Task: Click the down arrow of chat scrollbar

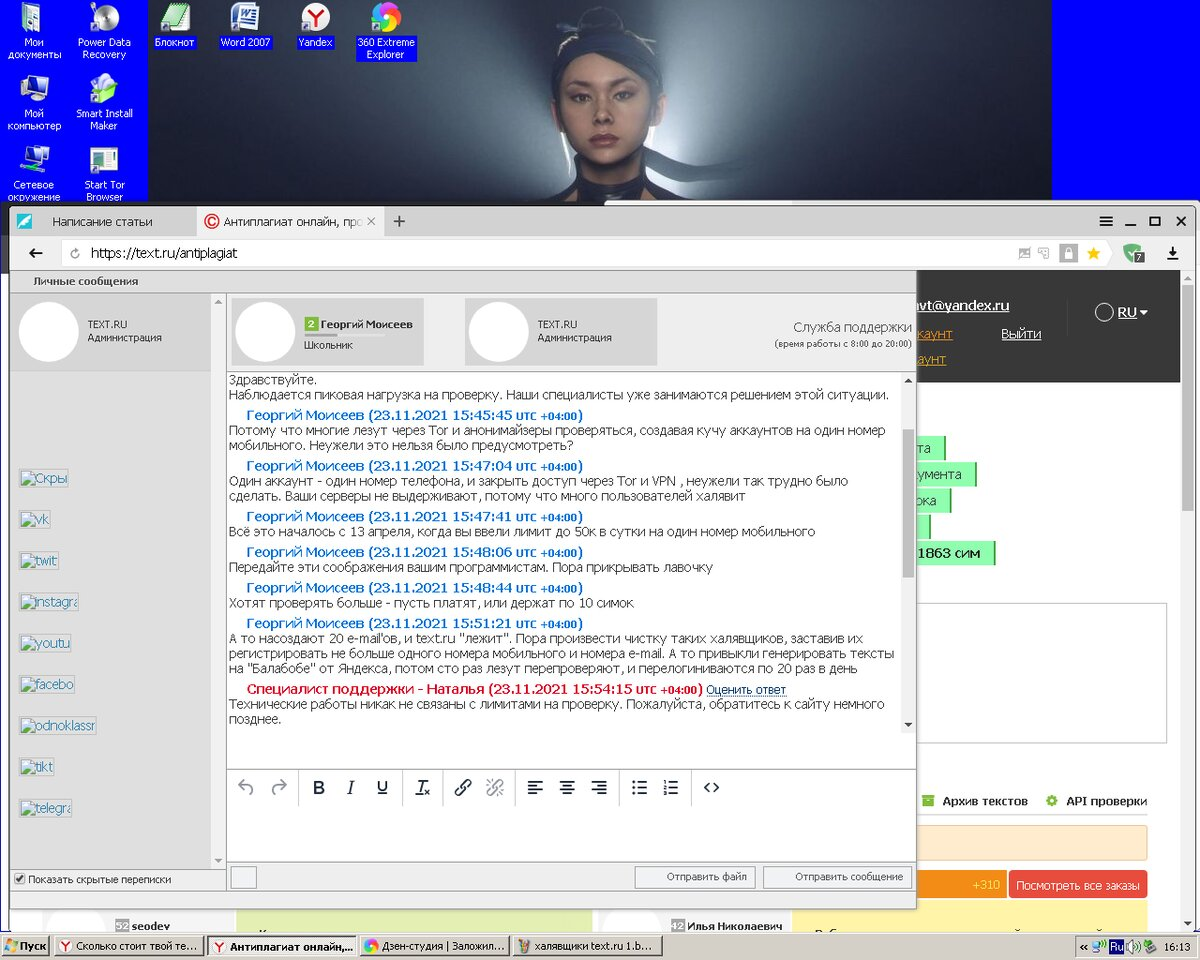Action: 908,725
